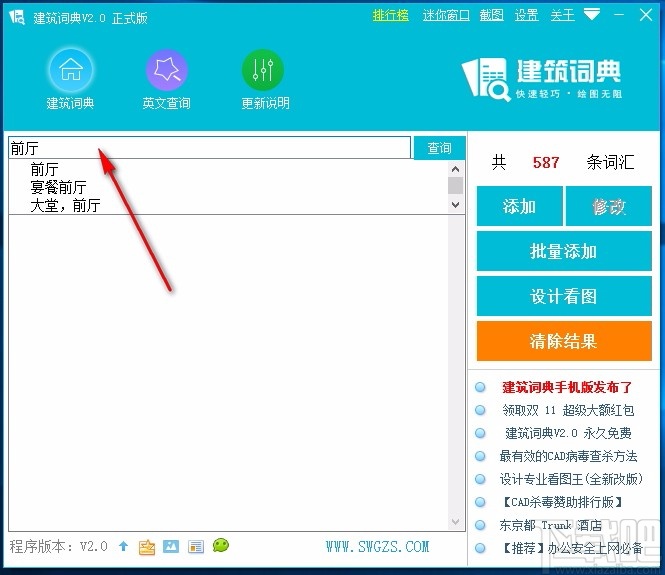Image resolution: width=665 pixels, height=575 pixels.
Task: Select the suggestion 宴餐前厅
Action: pos(59,187)
